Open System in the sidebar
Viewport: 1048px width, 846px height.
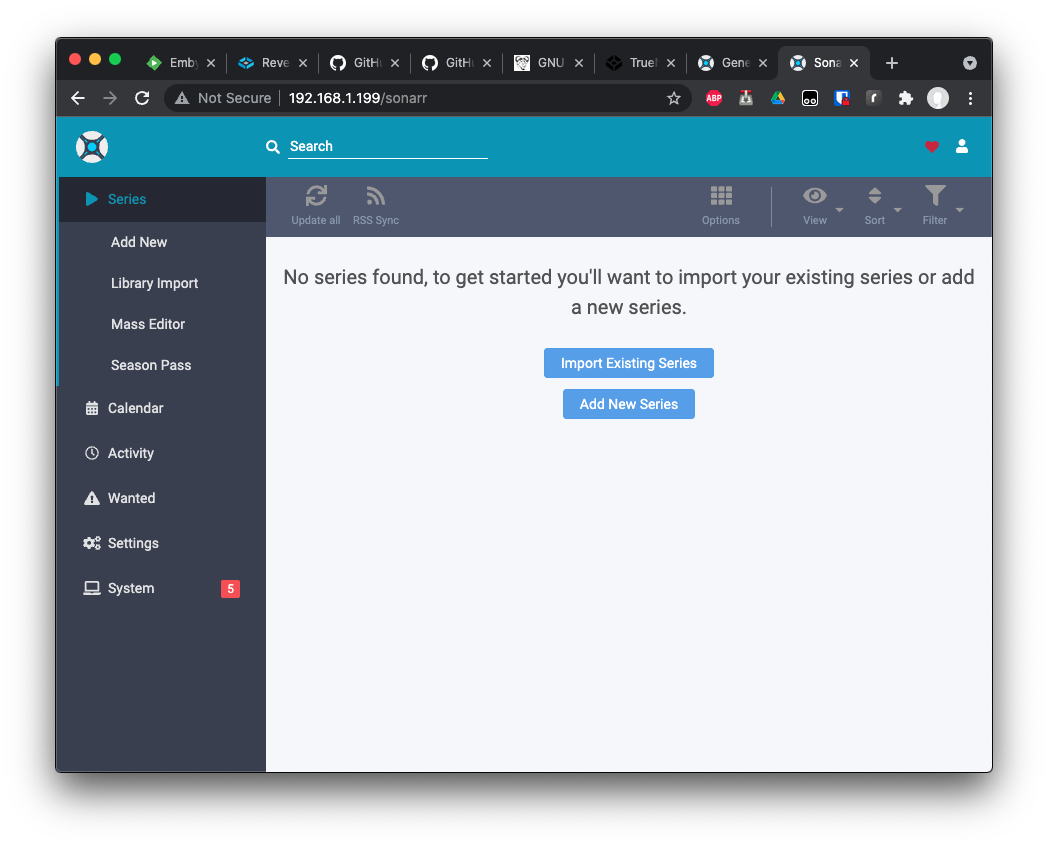[162, 588]
